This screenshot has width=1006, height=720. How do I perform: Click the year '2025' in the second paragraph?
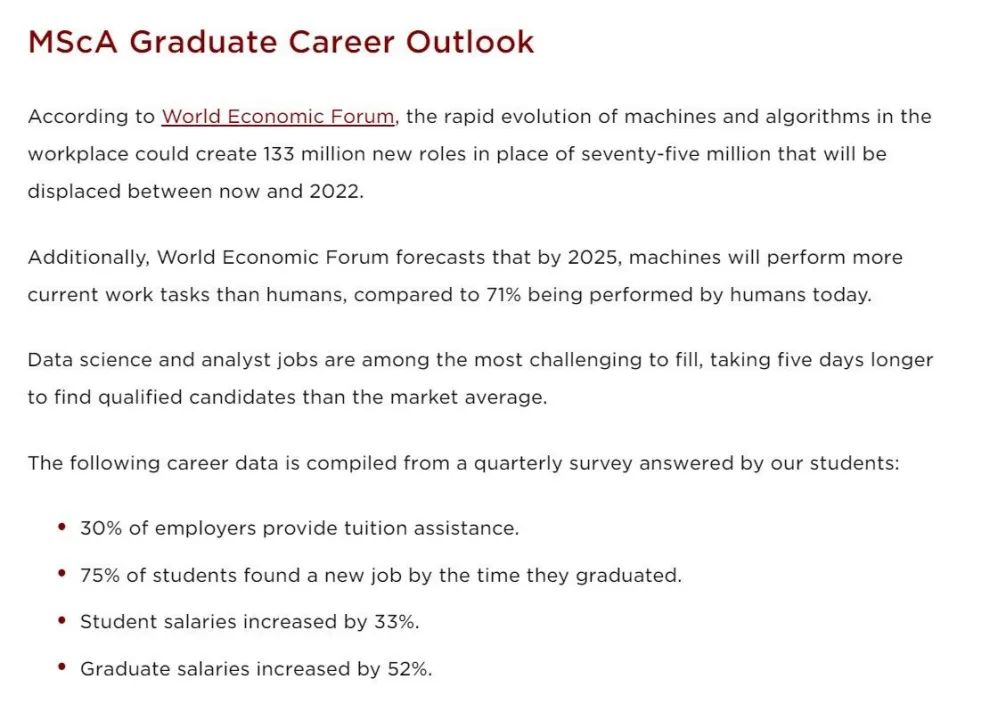click(x=593, y=258)
